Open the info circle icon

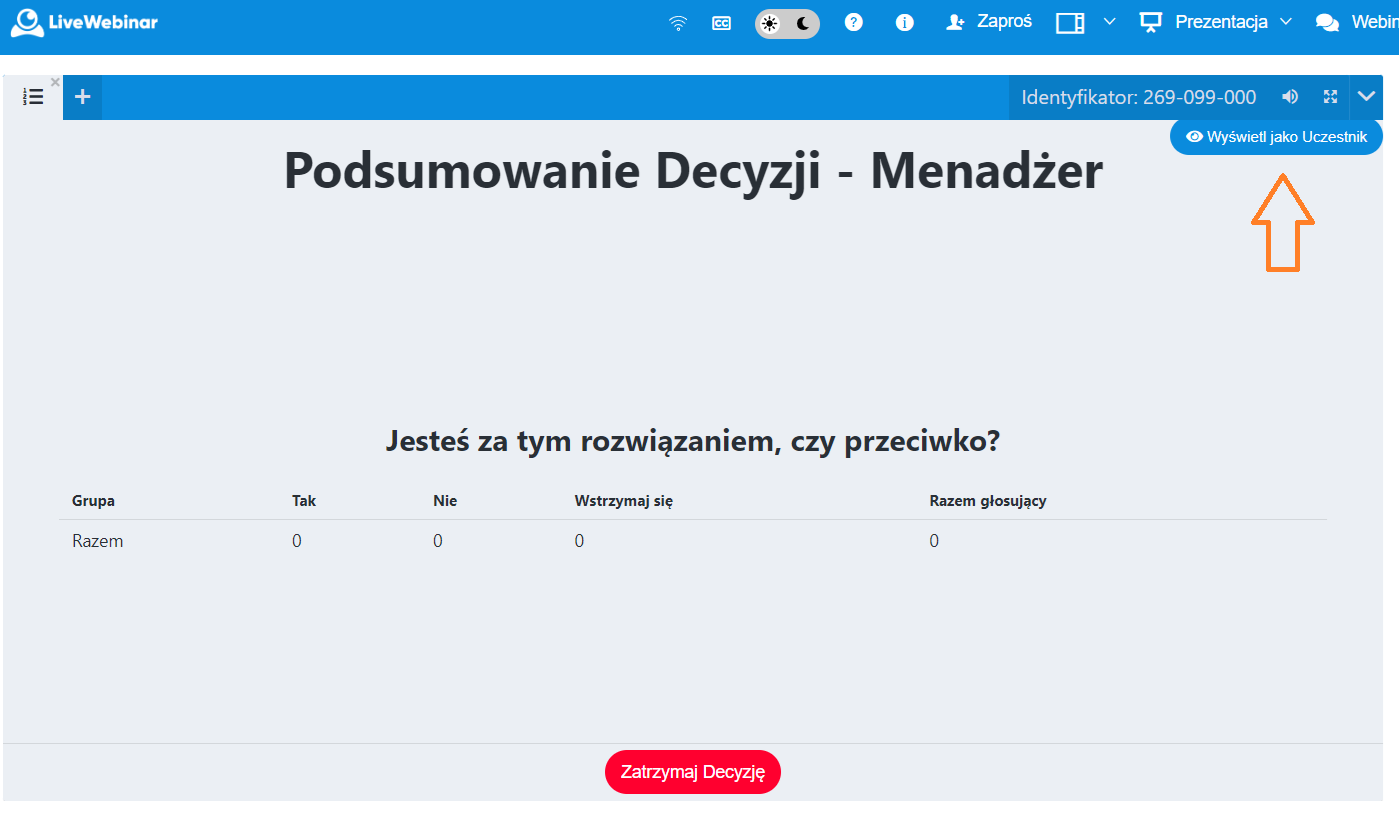(x=905, y=22)
